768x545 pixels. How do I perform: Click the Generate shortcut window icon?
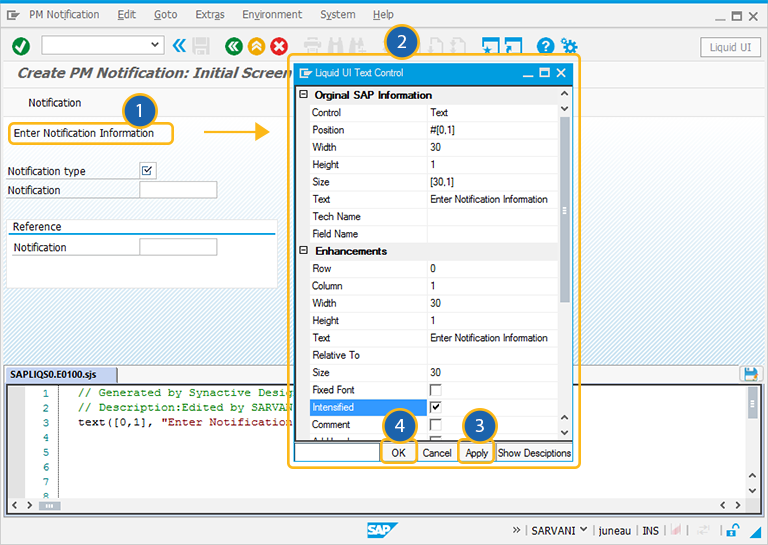[513, 46]
